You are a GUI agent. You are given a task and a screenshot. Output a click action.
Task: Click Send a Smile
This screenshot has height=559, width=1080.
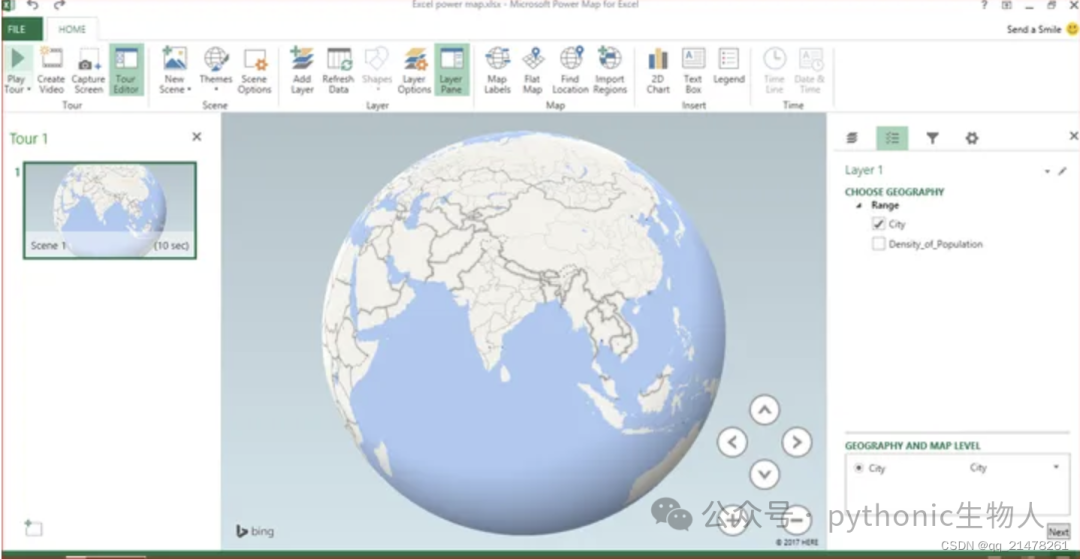(1042, 30)
